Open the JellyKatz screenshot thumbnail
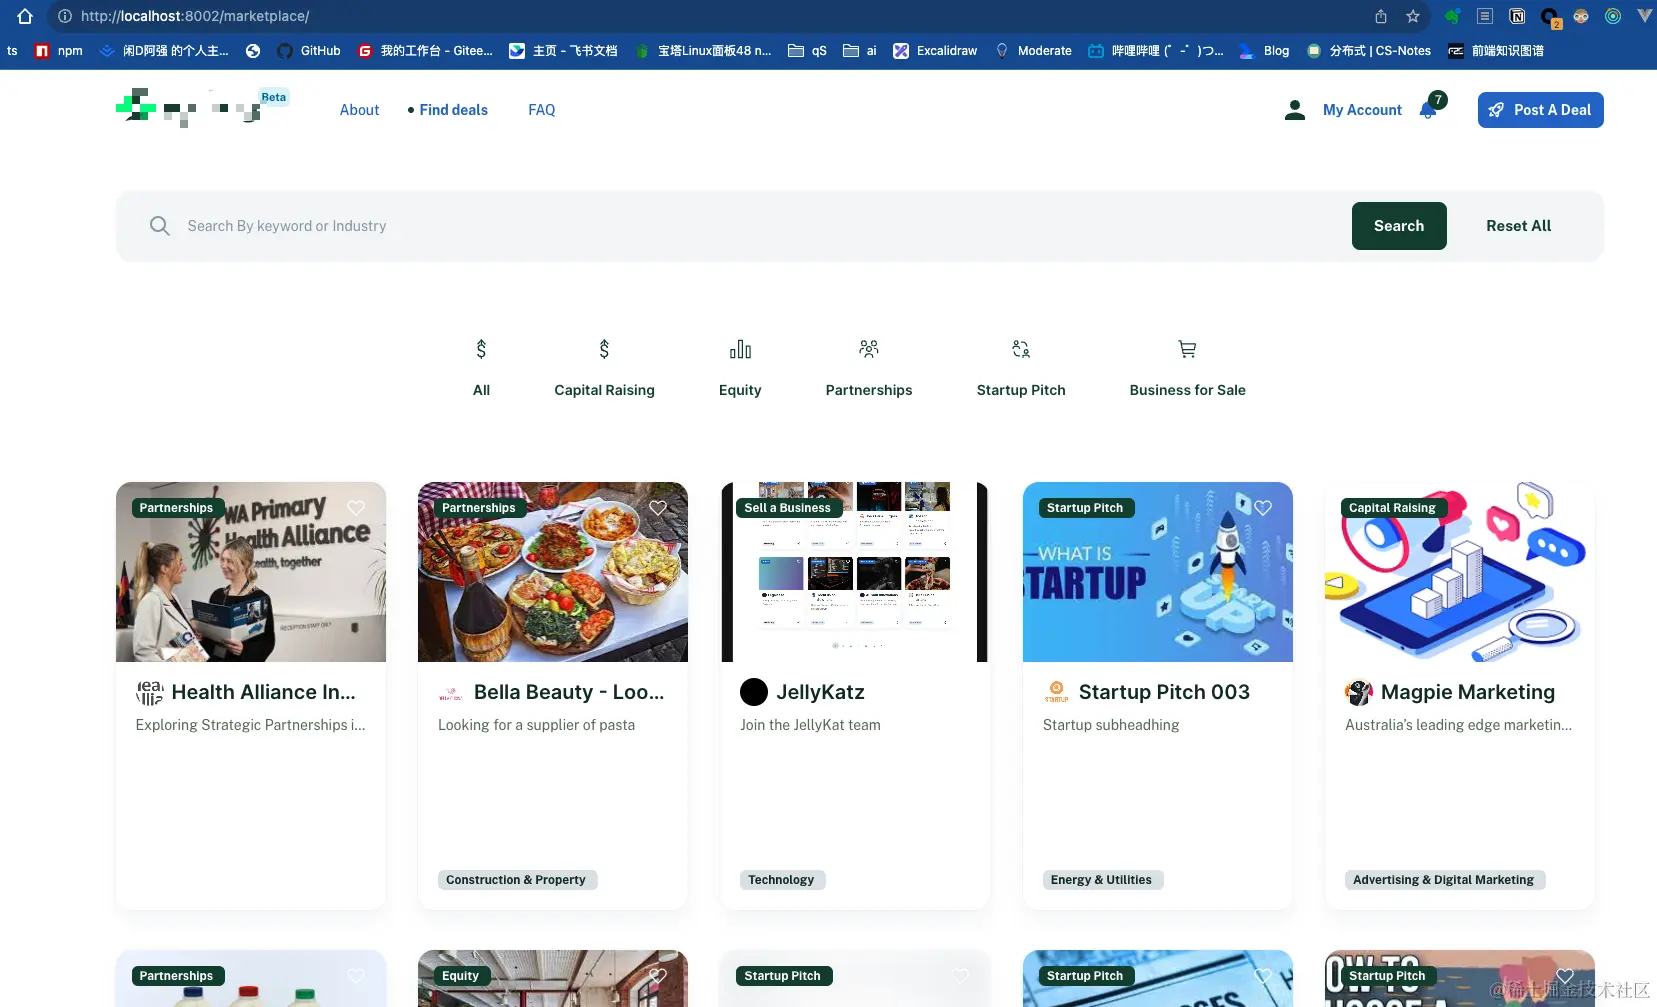The height and width of the screenshot is (1007, 1657). pyautogui.click(x=855, y=572)
